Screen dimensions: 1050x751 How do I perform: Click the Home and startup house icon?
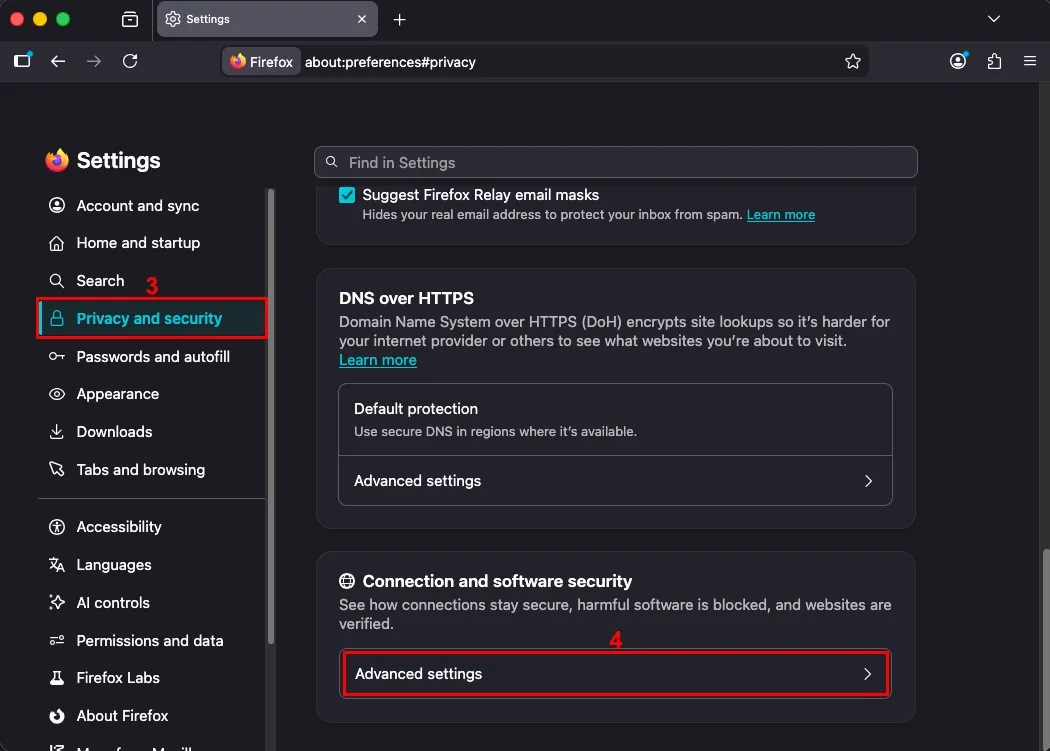click(x=57, y=243)
